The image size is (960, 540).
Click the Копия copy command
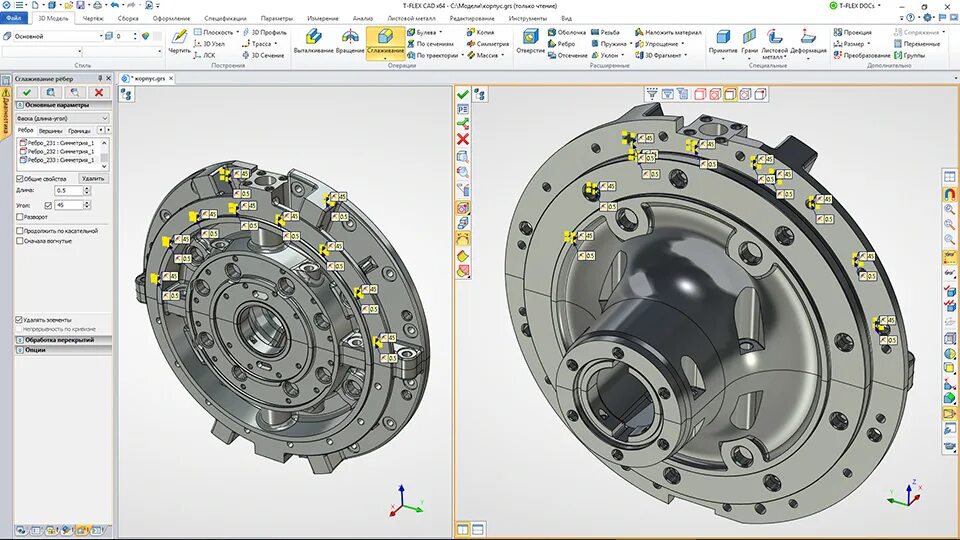[481, 32]
